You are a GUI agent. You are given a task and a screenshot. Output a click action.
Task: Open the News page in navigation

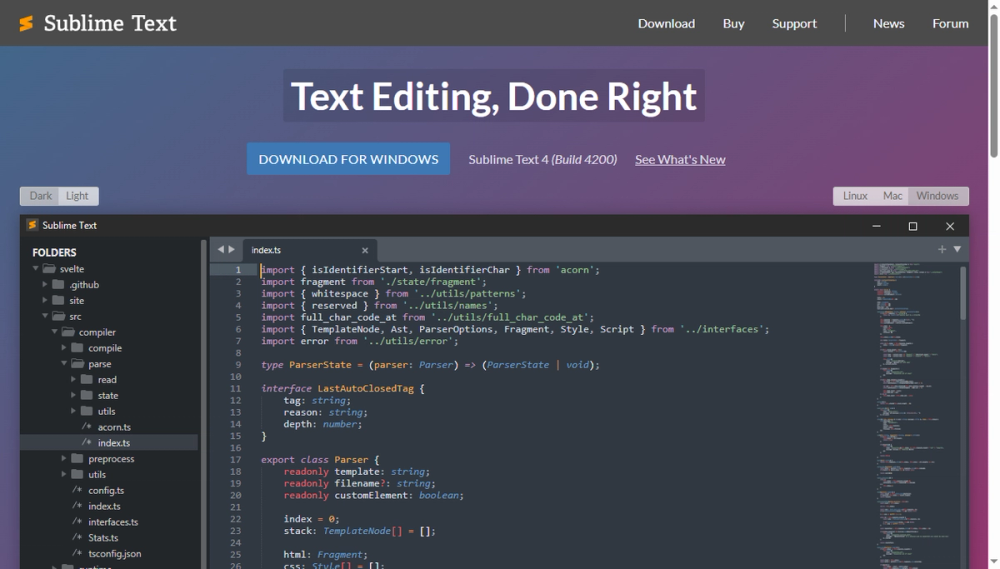click(888, 24)
